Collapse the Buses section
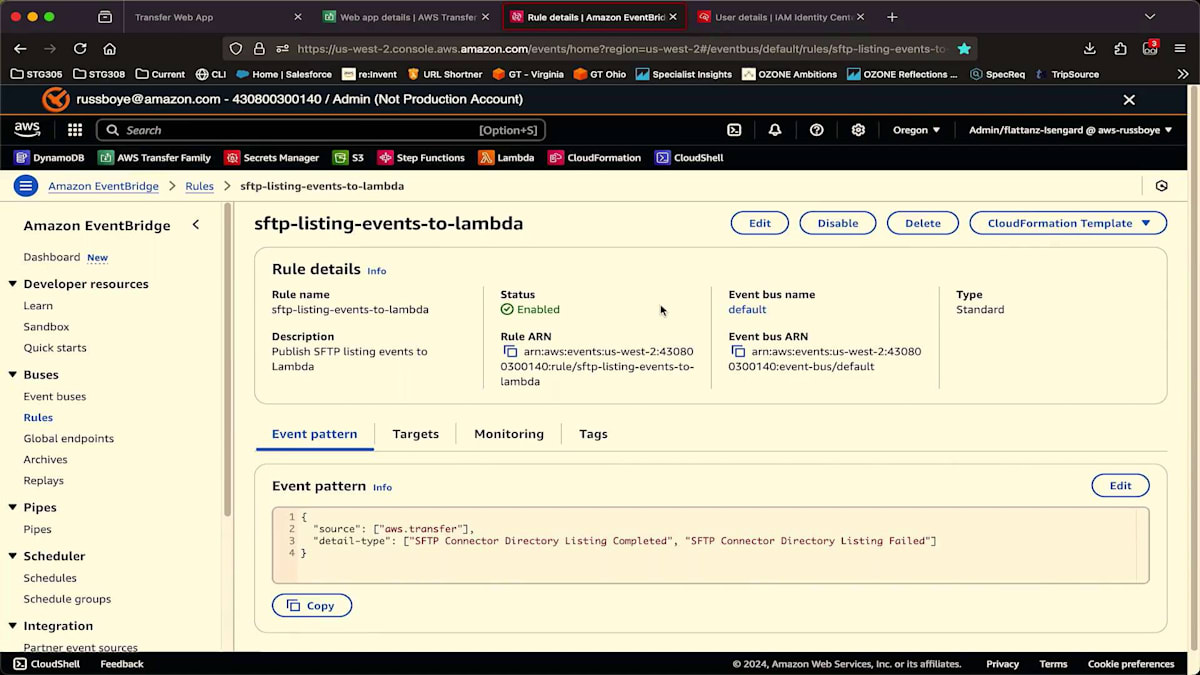The width and height of the screenshot is (1200, 675). click(x=13, y=375)
